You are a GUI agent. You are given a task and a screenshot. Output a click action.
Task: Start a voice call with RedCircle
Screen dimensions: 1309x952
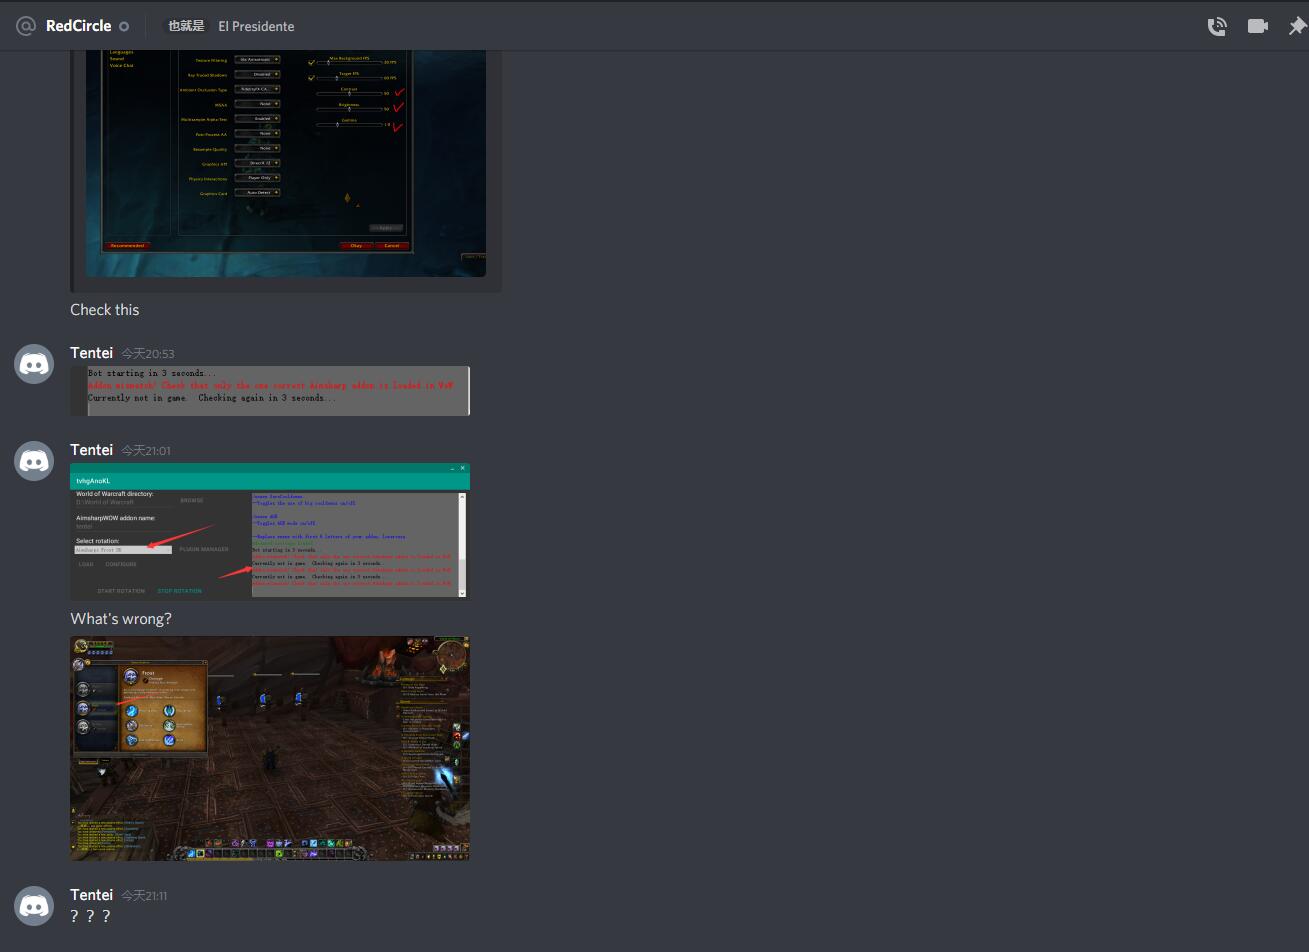1217,26
